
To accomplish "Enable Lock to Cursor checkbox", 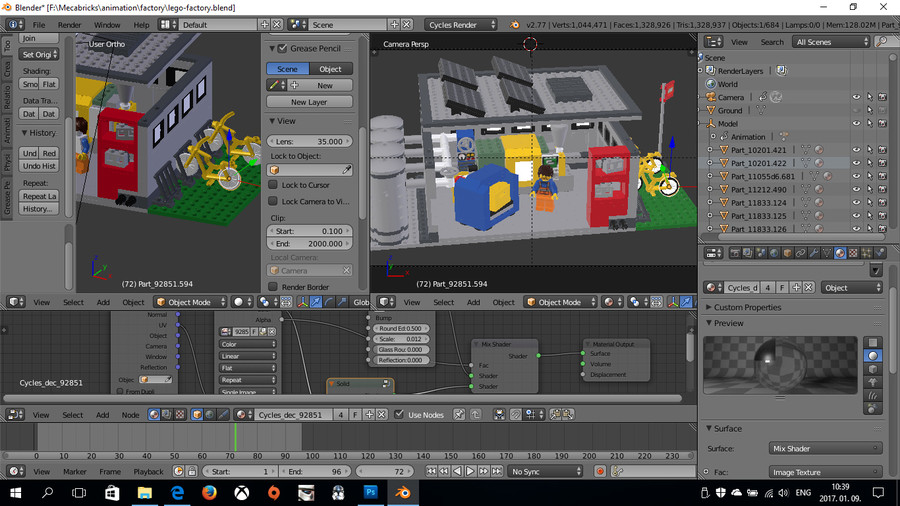I will coord(273,185).
